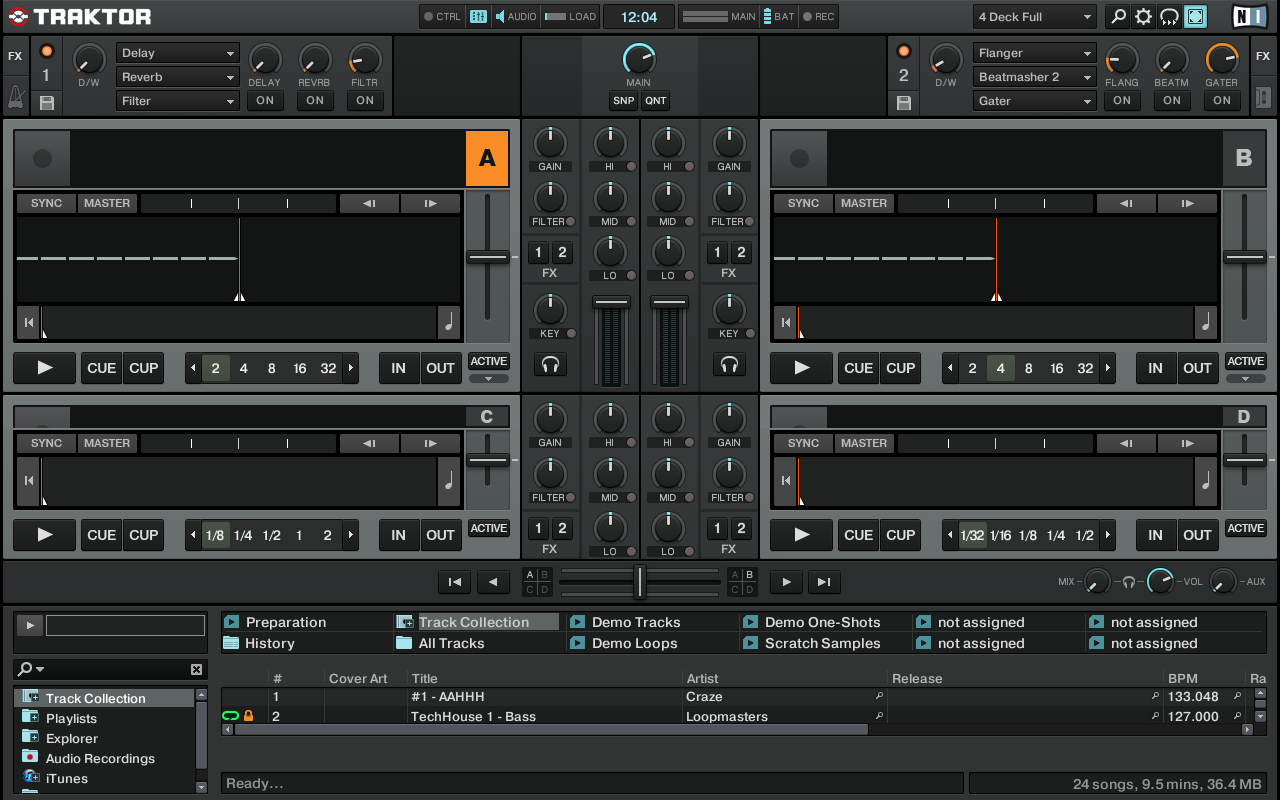Select the History favorite
Image resolution: width=1280 pixels, height=800 pixels.
270,643
